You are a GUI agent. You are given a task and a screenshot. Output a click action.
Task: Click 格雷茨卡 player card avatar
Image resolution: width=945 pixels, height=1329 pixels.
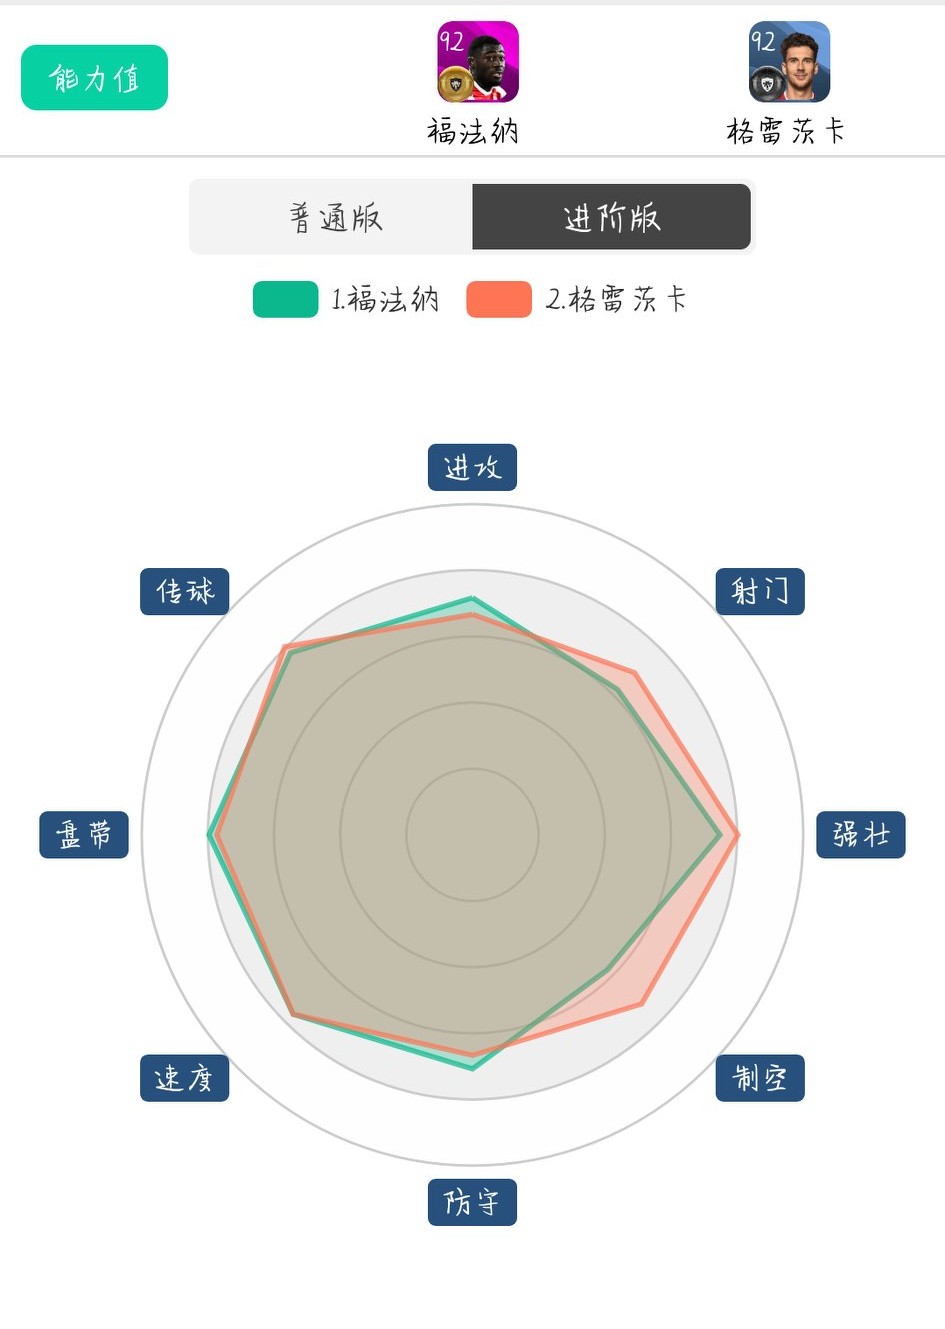[x=789, y=62]
